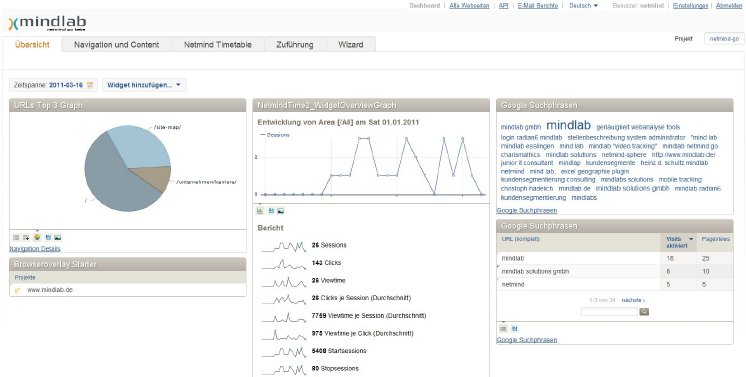Select pie chart view icon in URLs widget
Screen dimensions: 746x377
click(37, 237)
